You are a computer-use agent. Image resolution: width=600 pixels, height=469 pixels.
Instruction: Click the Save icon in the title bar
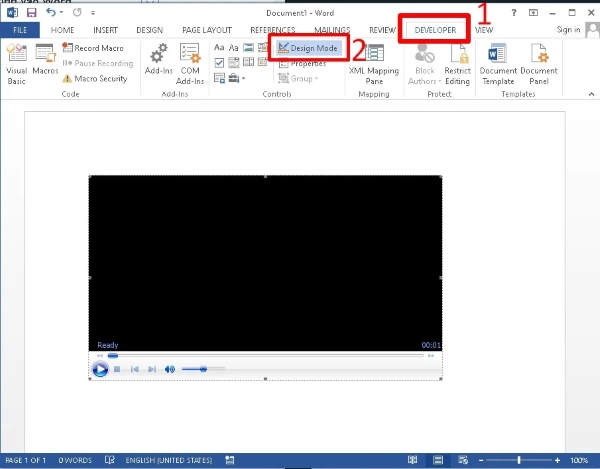pyautogui.click(x=31, y=11)
